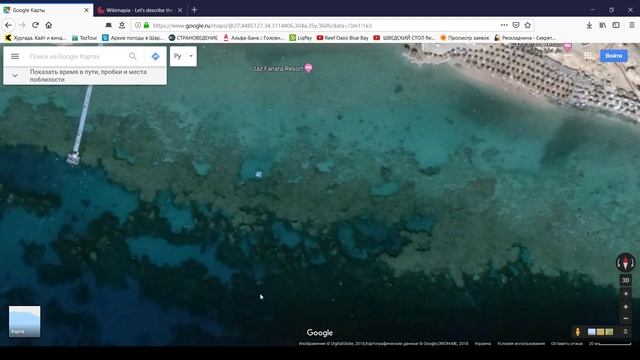Screen dimensions: 640x360
Task: Open the Google Maps hamburger menu
Action: 15,56
